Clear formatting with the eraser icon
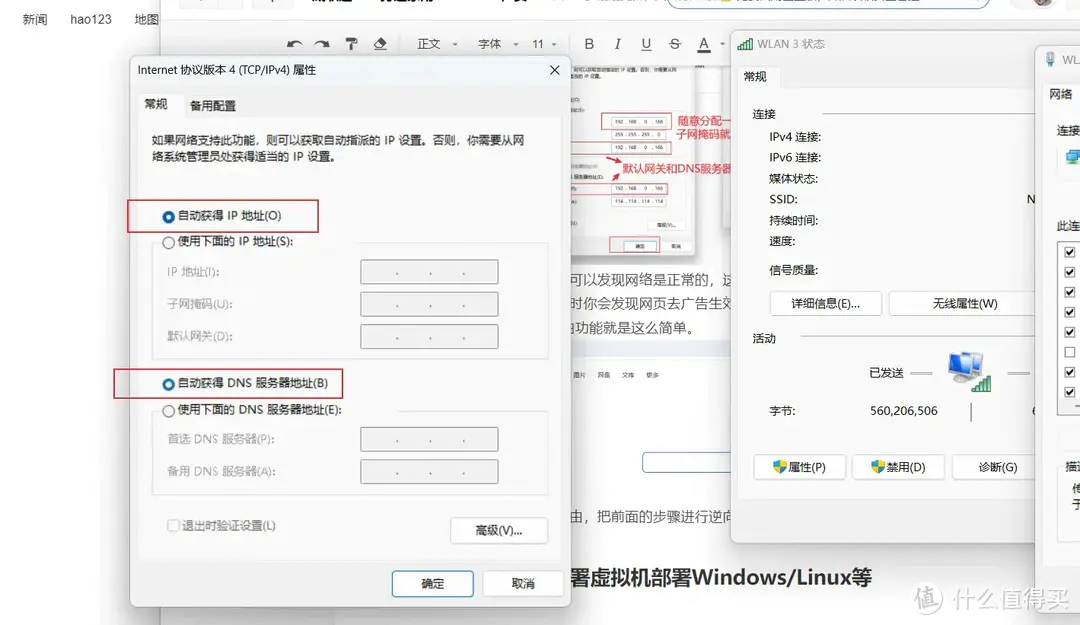 (380, 44)
